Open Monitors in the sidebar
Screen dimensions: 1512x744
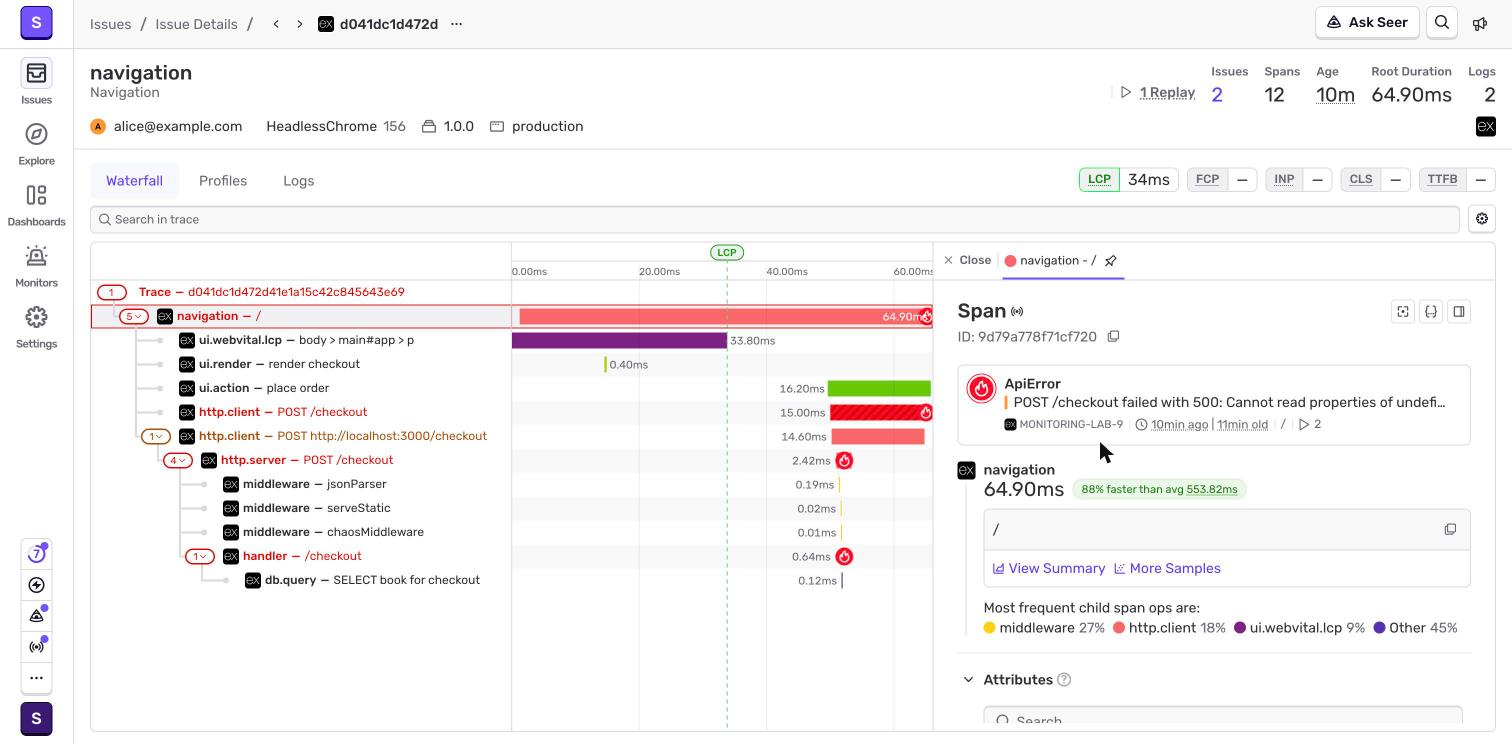(x=36, y=256)
